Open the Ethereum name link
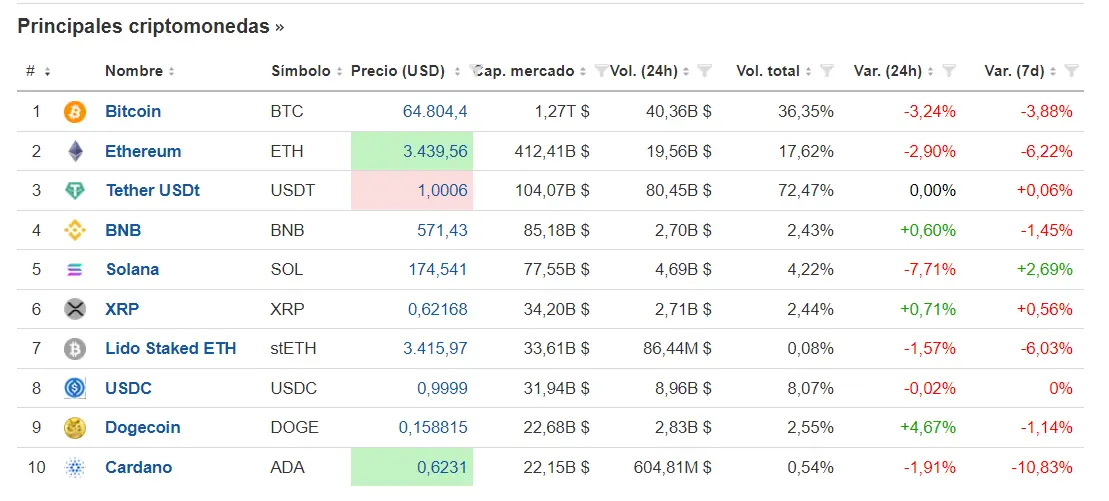This screenshot has height=501, width=1109. 143,151
